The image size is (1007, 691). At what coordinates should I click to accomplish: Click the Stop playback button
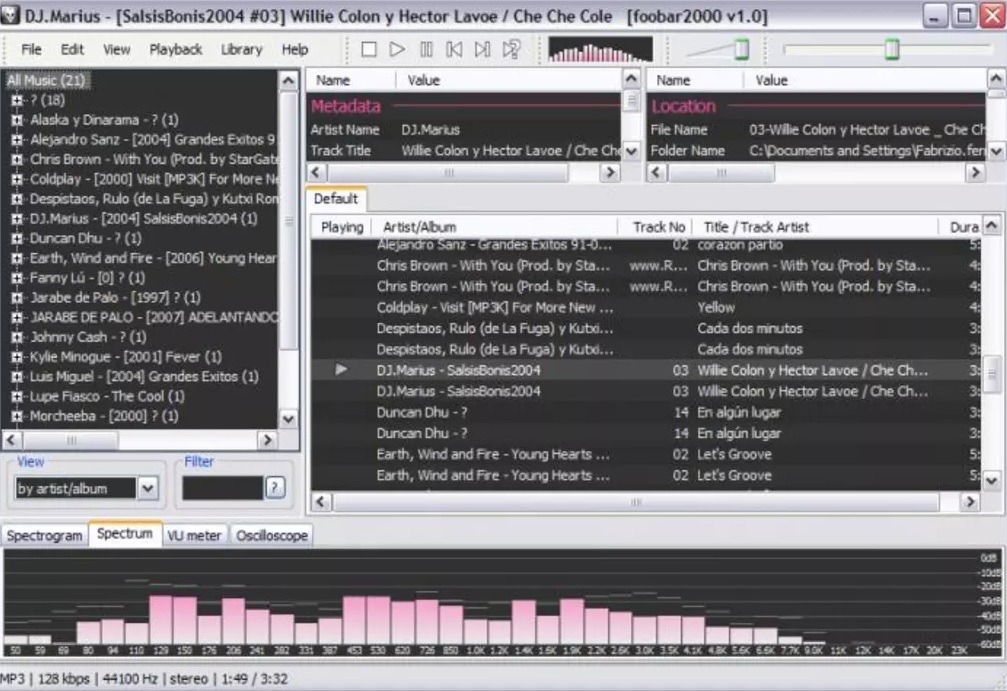[369, 49]
